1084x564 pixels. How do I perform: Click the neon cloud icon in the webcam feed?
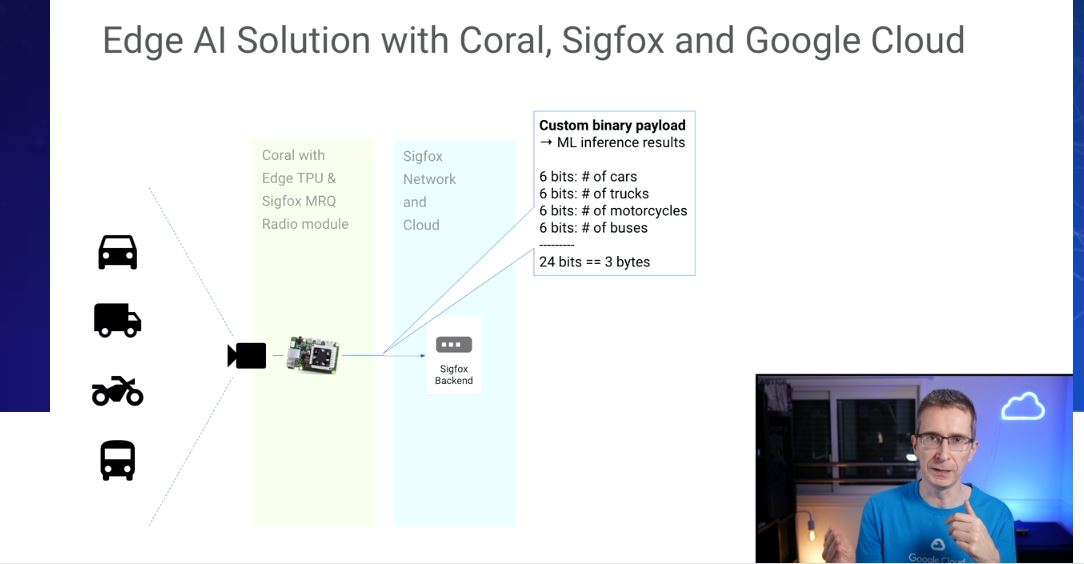tap(1022, 406)
